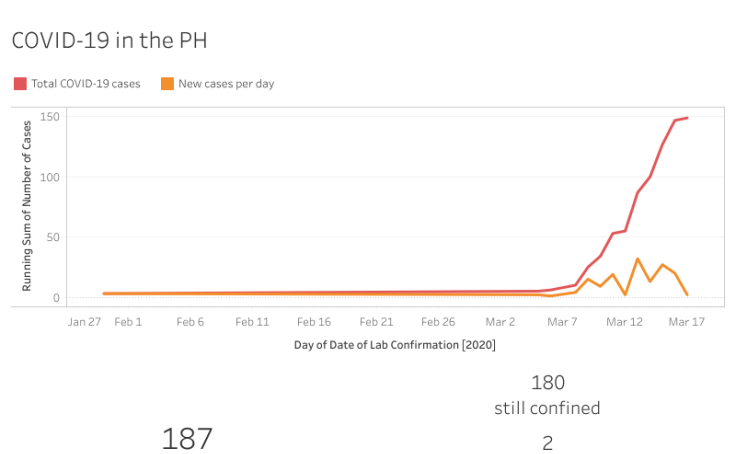Image resolution: width=736 pixels, height=454 pixels.
Task: Click the "150" y-axis tick label
Action: (x=50, y=117)
